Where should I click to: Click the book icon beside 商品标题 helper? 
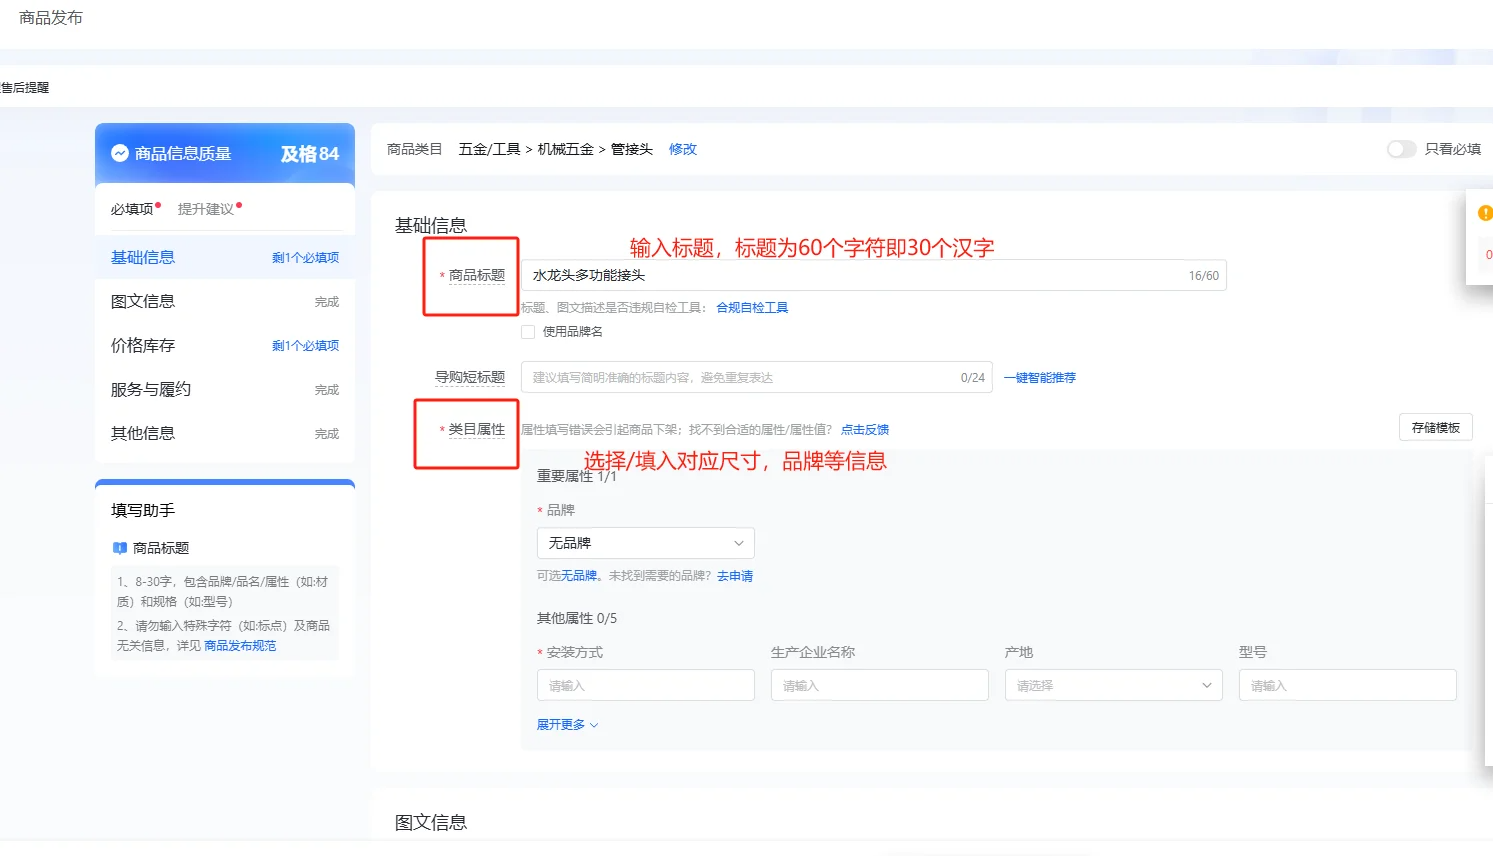click(x=120, y=548)
